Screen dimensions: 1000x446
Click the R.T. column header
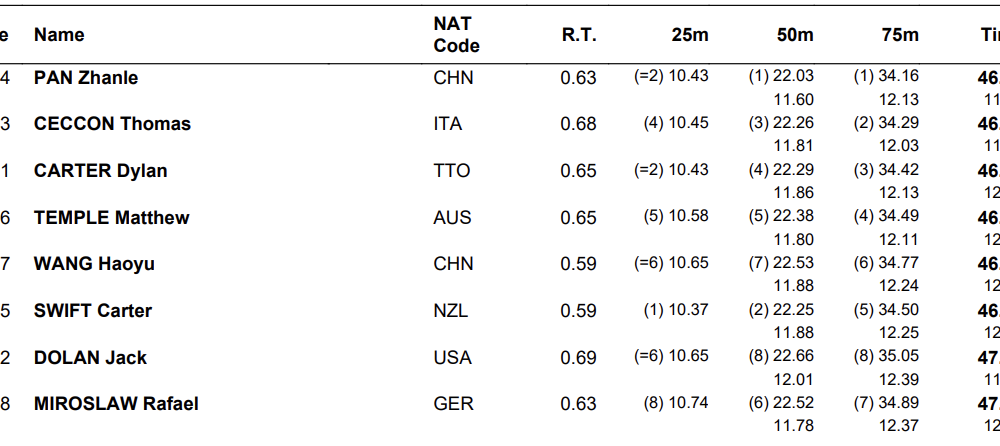pyautogui.click(x=579, y=35)
